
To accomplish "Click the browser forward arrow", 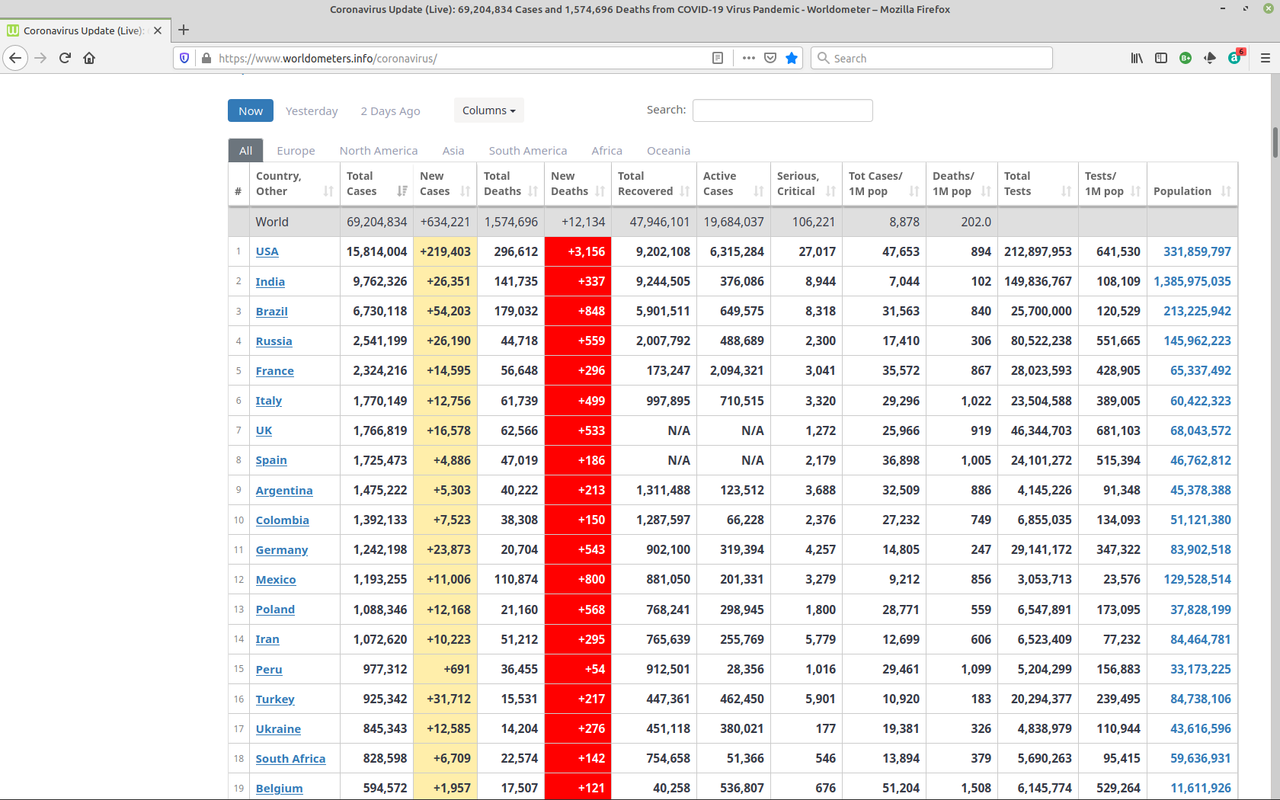I will coord(41,58).
